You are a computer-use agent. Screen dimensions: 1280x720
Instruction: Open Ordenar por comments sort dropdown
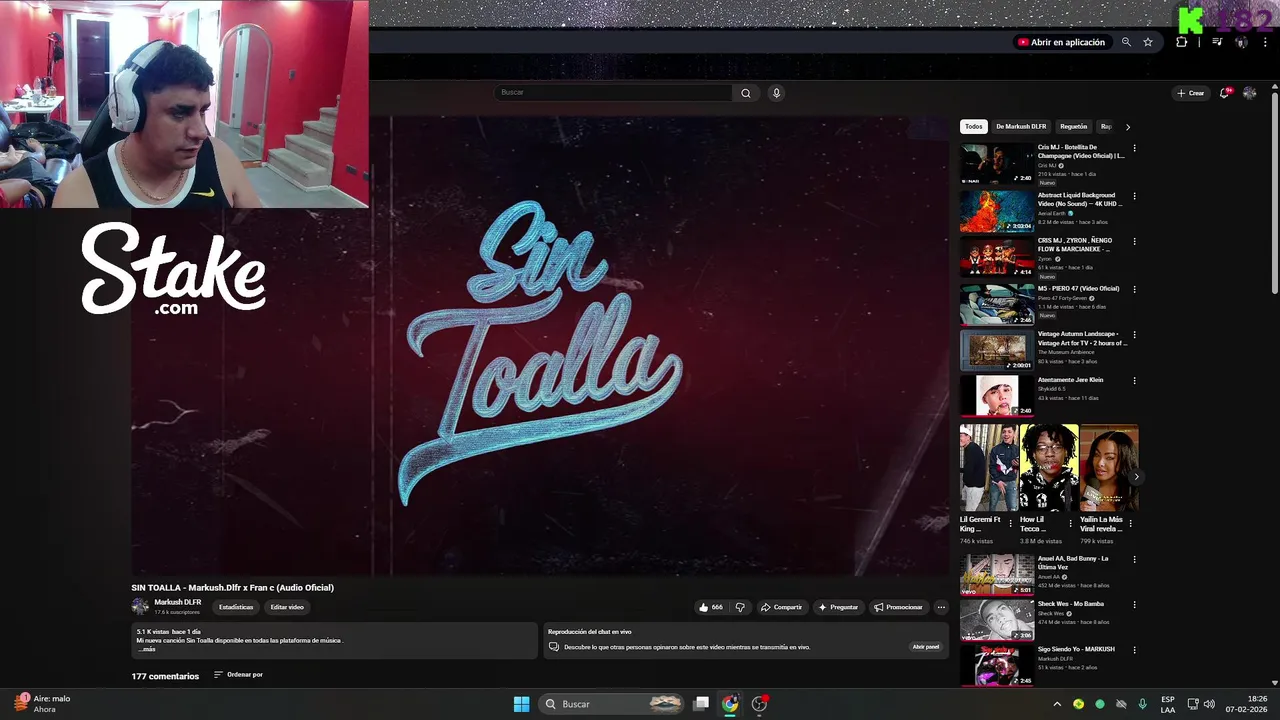238,675
